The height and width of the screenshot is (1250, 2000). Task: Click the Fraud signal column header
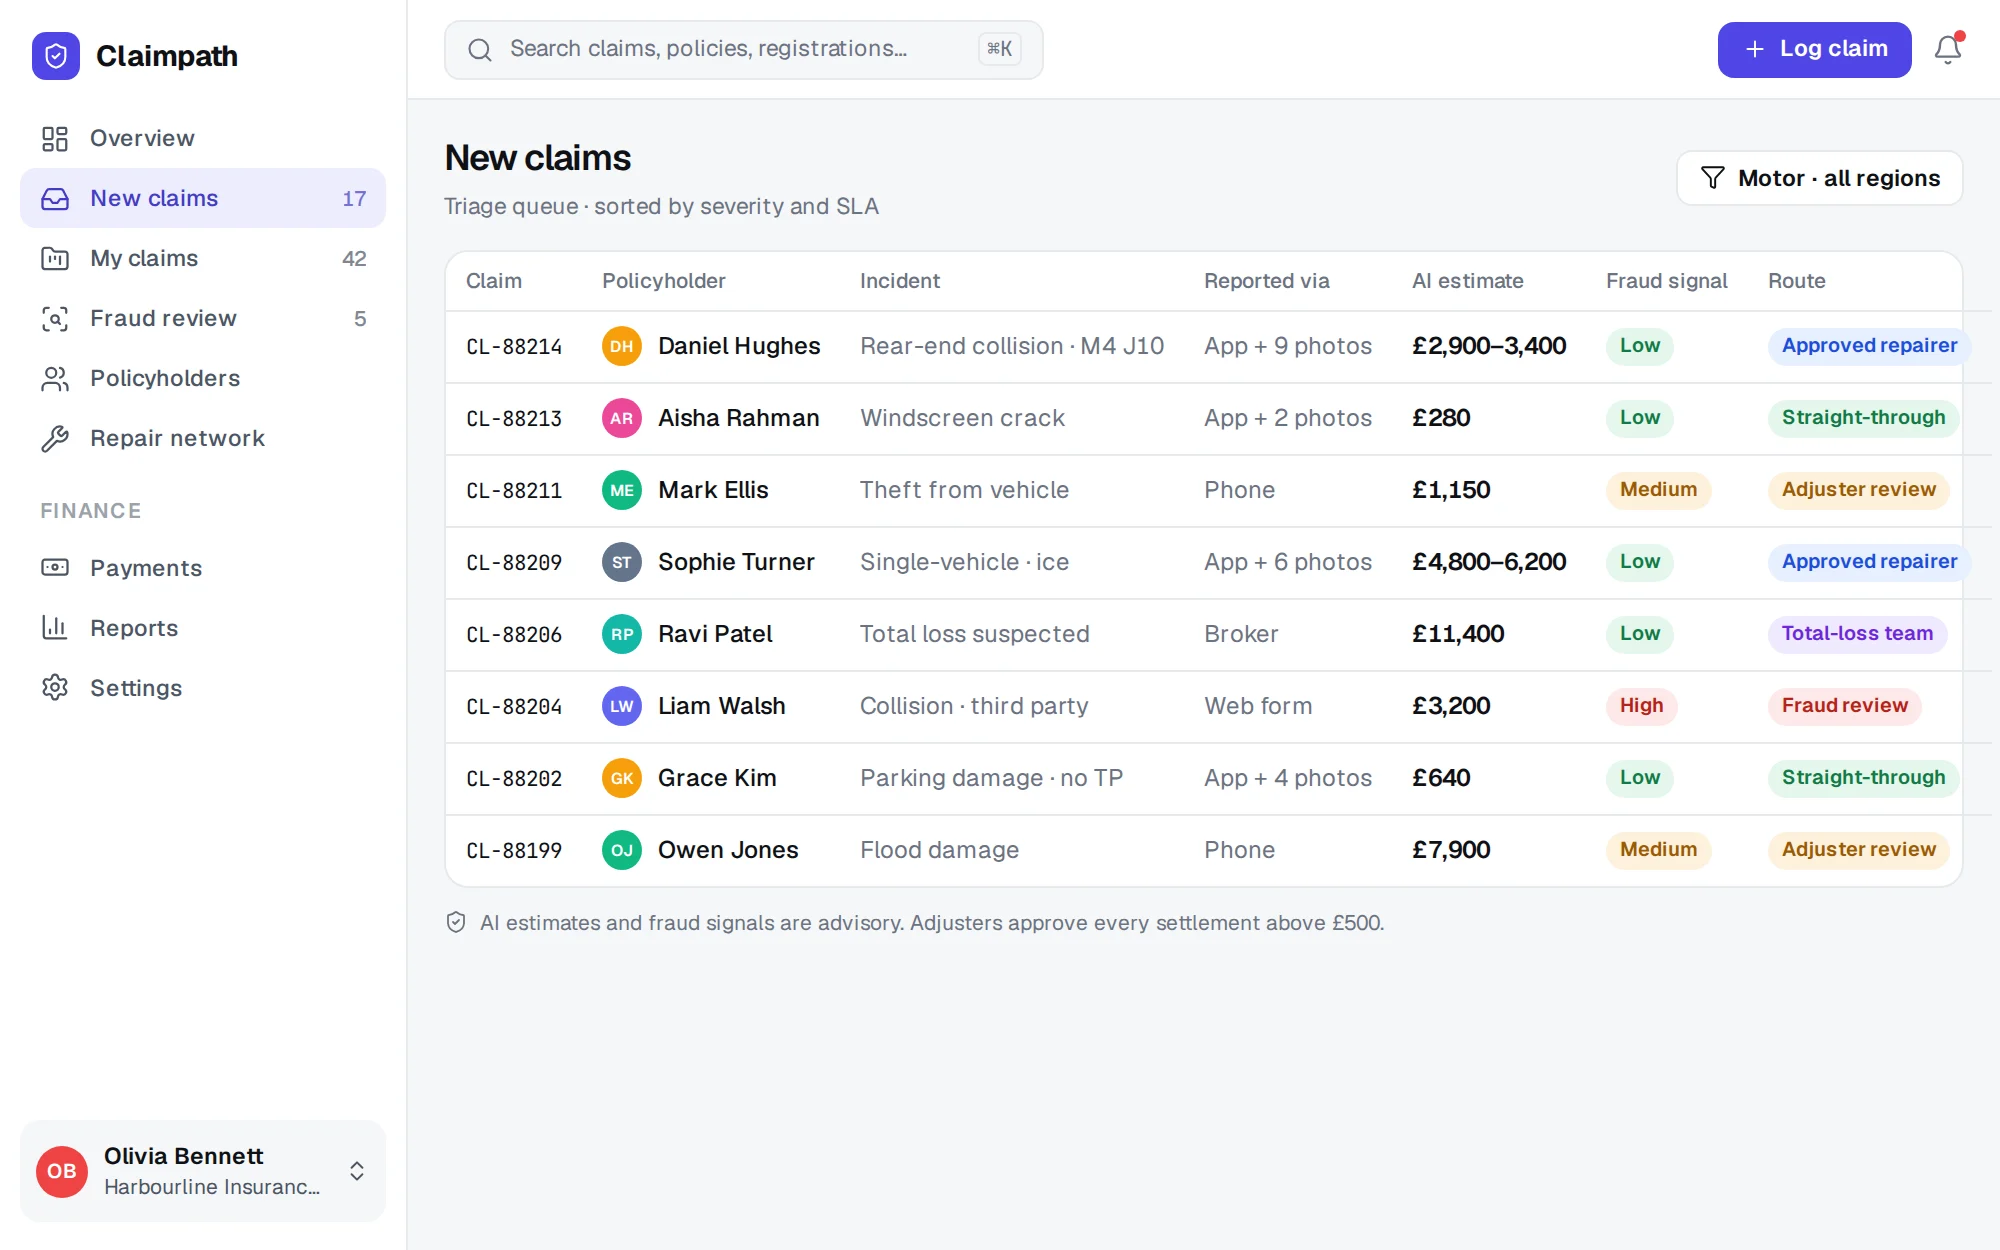1666,281
